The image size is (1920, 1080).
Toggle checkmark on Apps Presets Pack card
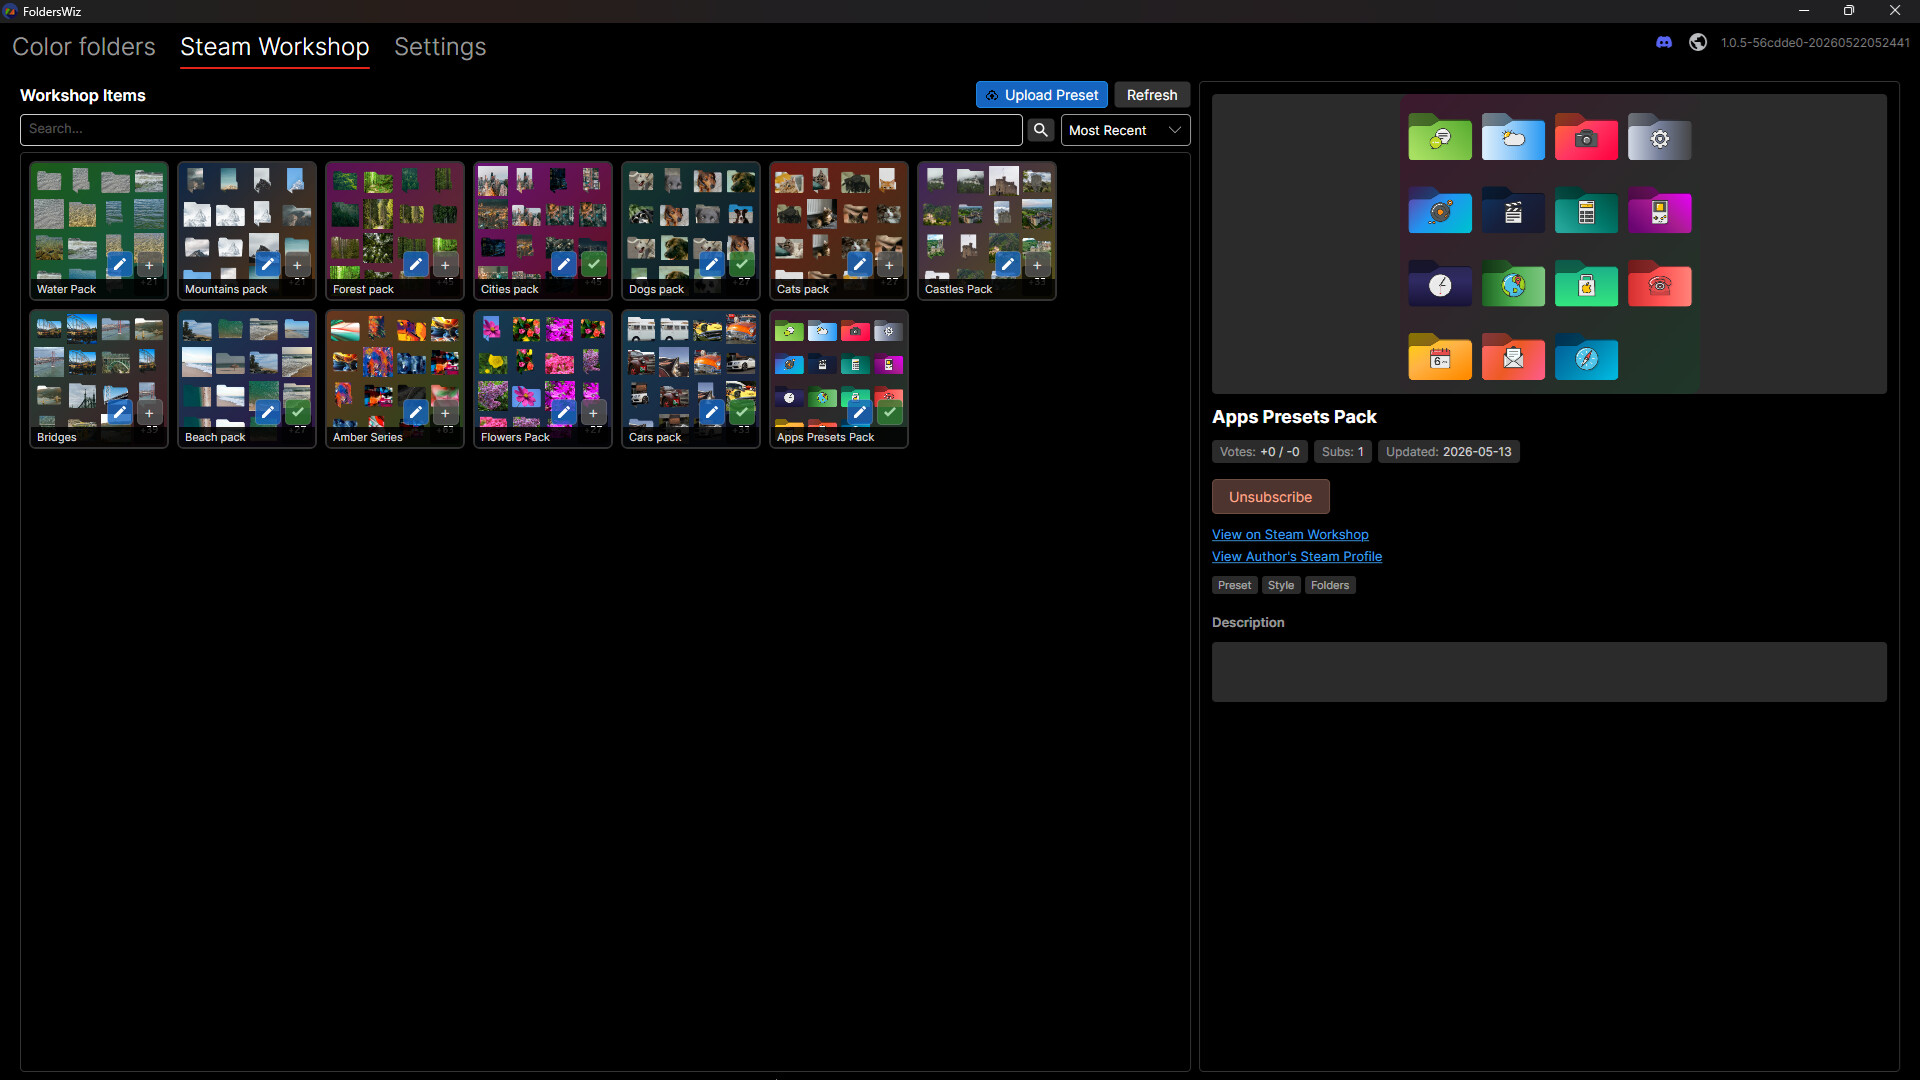point(889,413)
